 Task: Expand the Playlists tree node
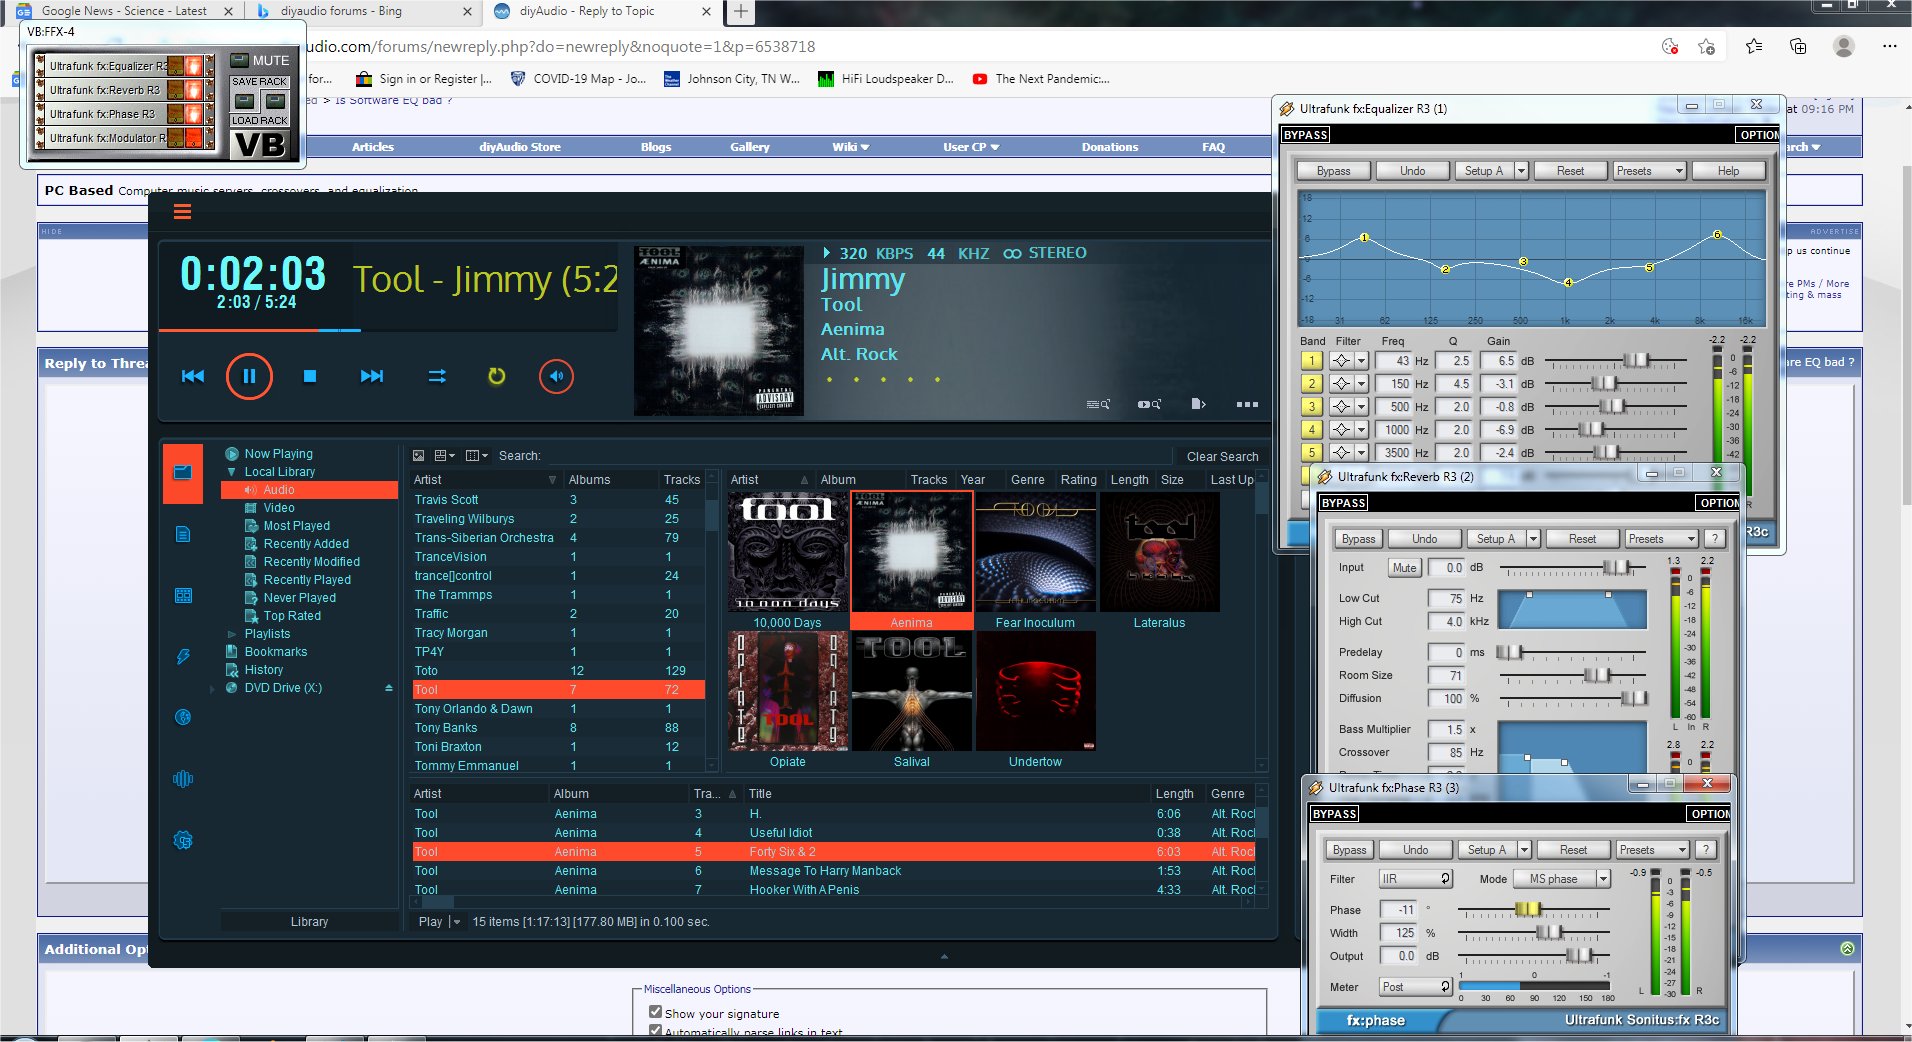(x=232, y=634)
